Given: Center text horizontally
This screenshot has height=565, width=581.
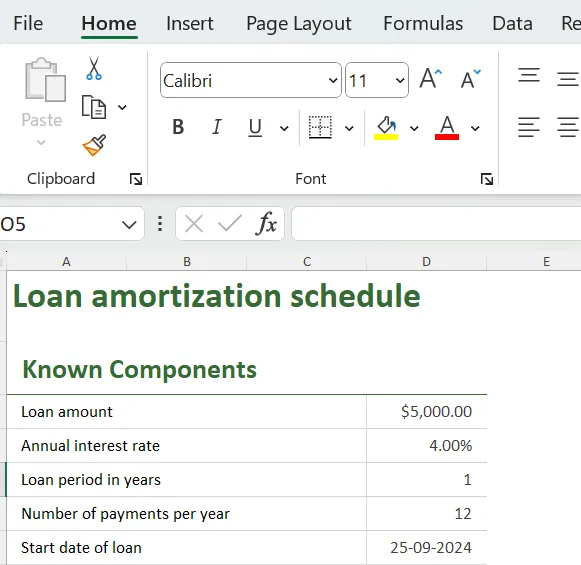Looking at the screenshot, I should 568,127.
